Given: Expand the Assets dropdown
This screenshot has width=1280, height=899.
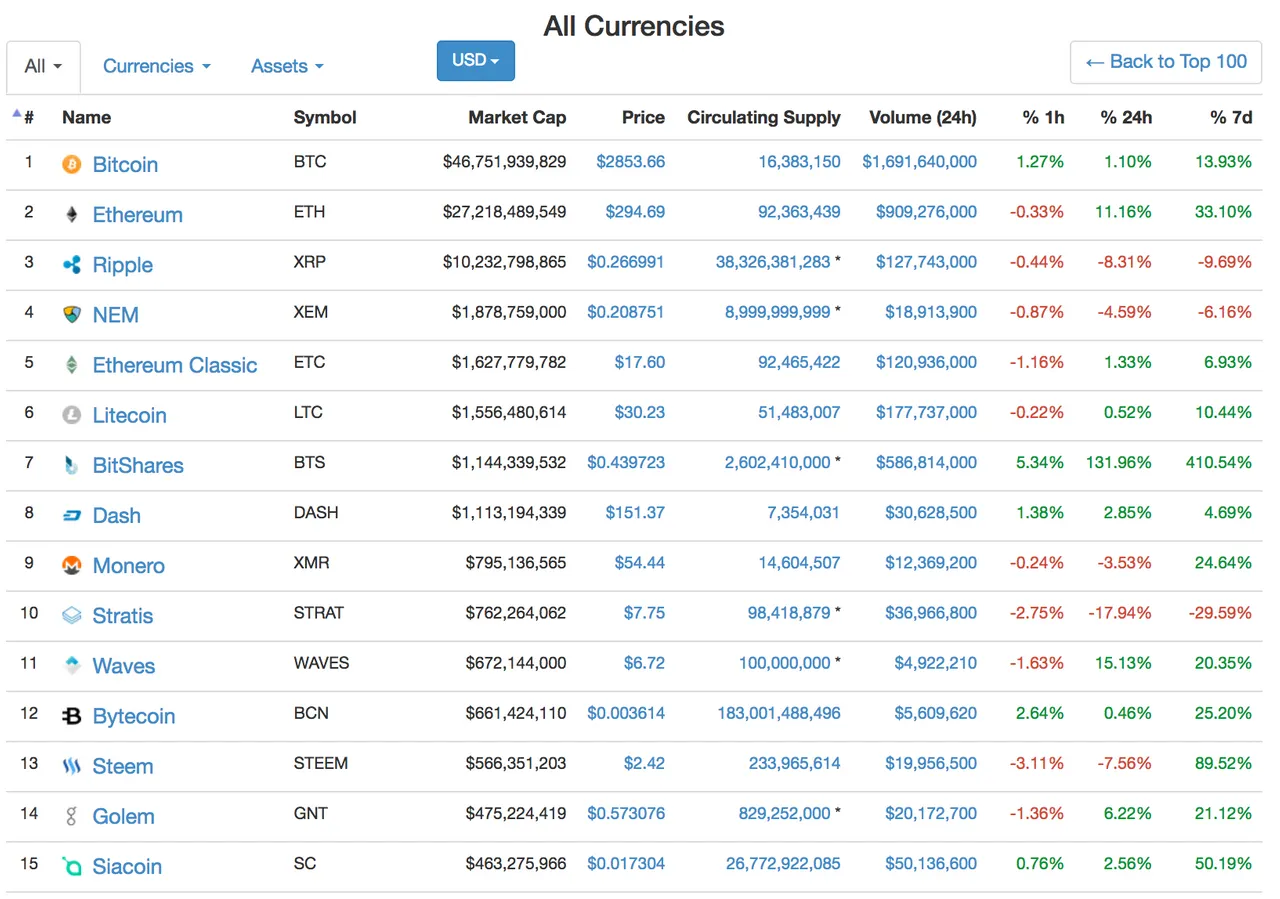Looking at the screenshot, I should coord(287,66).
